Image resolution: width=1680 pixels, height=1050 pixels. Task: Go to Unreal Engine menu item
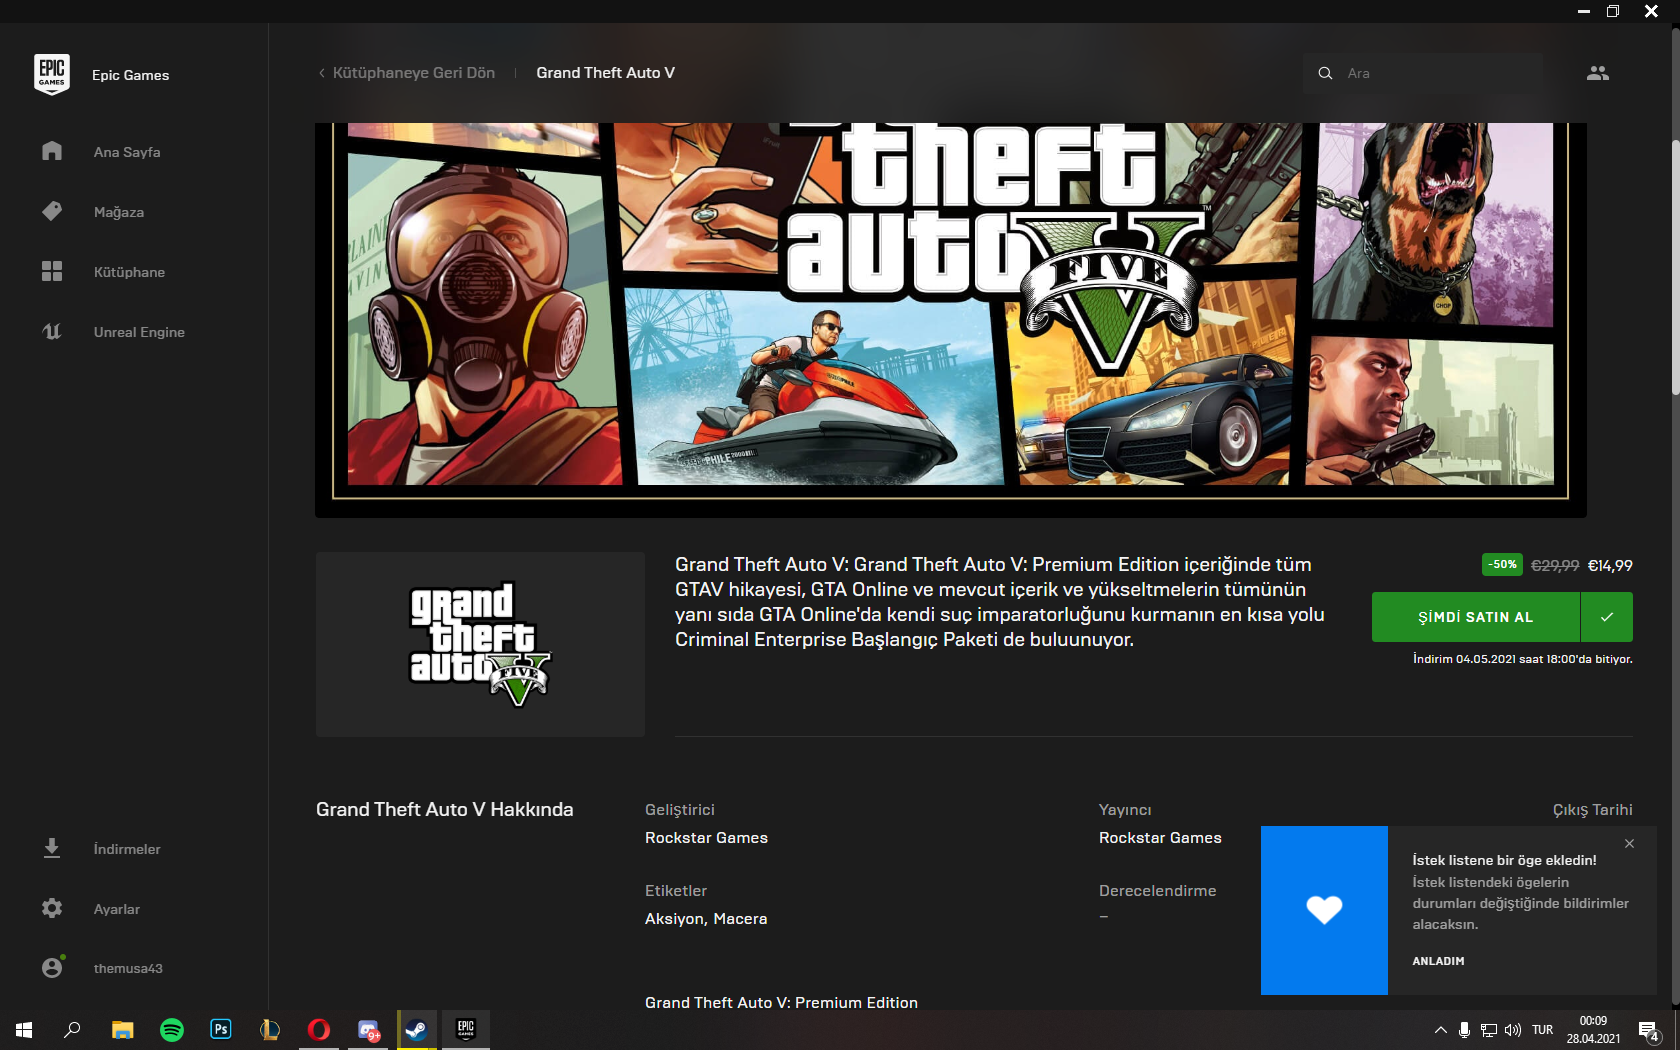(139, 332)
